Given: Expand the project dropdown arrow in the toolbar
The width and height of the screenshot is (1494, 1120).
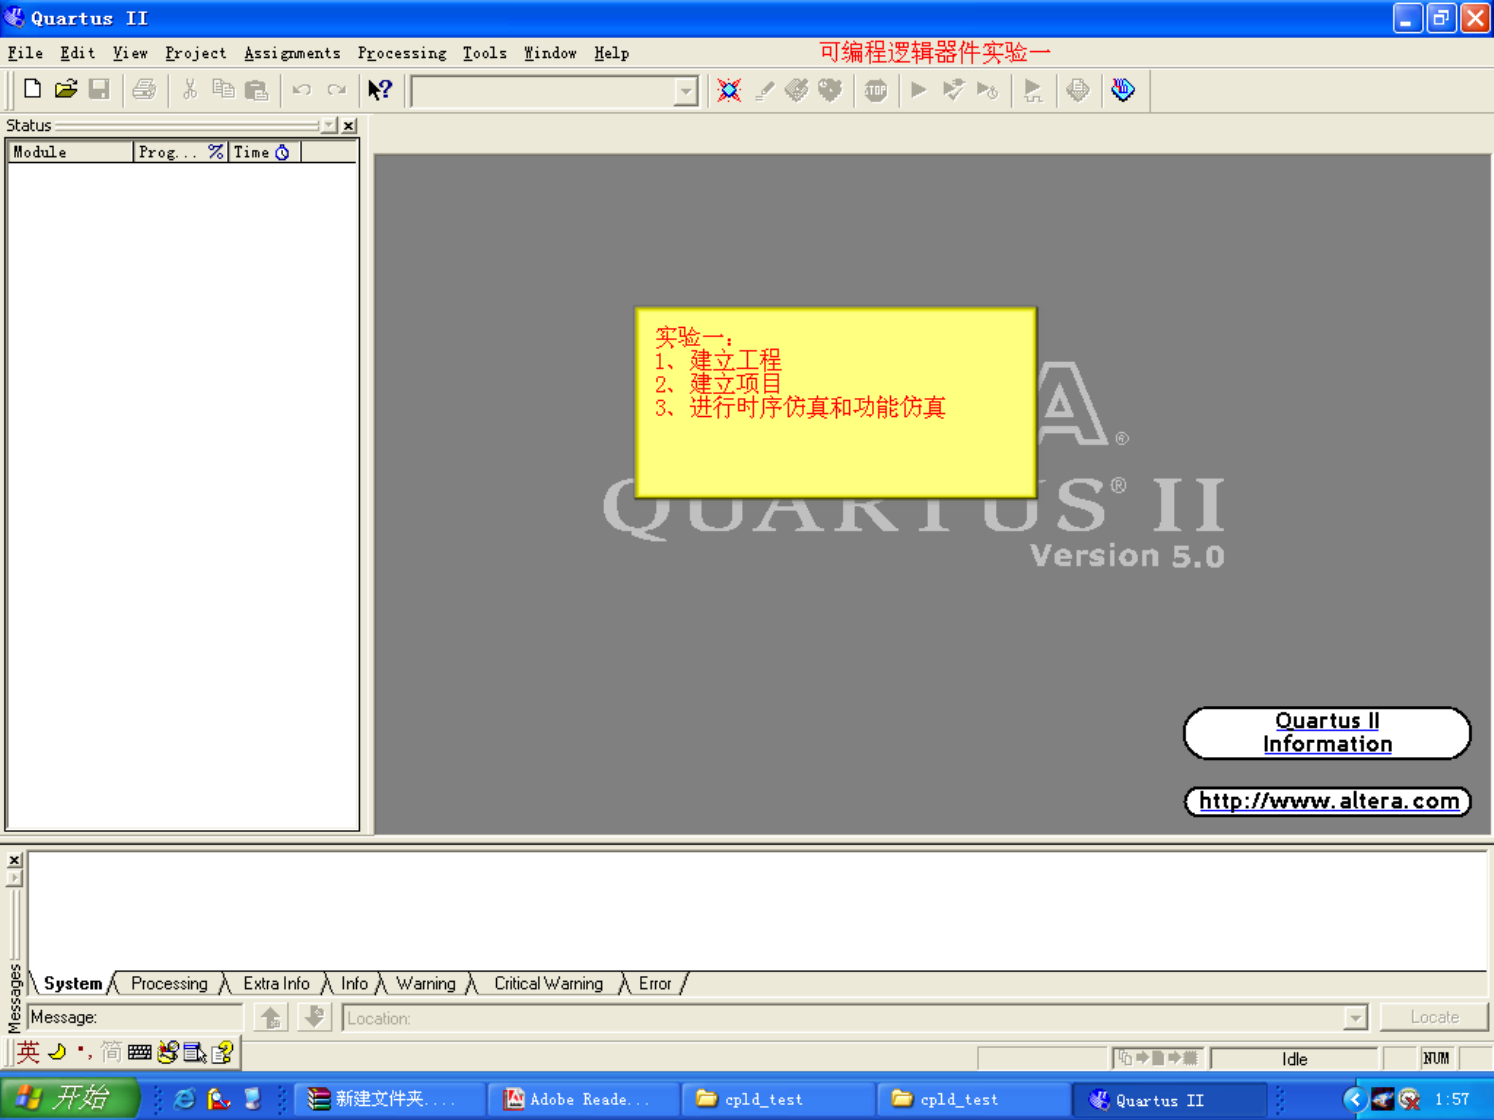Looking at the screenshot, I should [685, 91].
